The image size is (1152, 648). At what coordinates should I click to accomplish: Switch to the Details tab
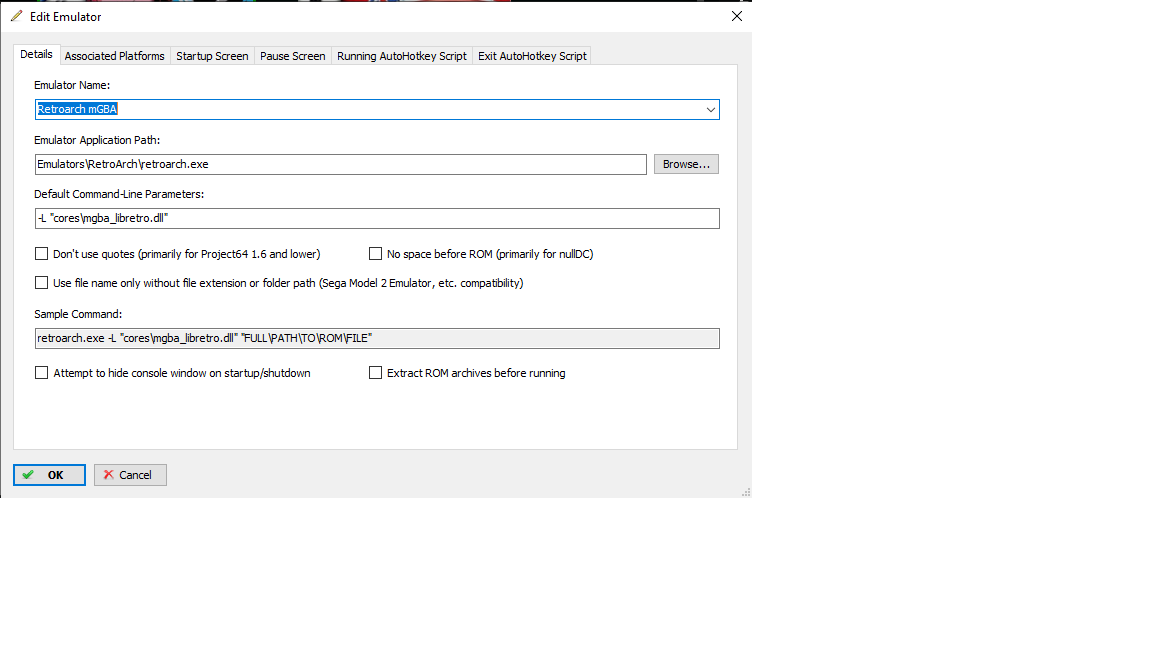tap(36, 54)
